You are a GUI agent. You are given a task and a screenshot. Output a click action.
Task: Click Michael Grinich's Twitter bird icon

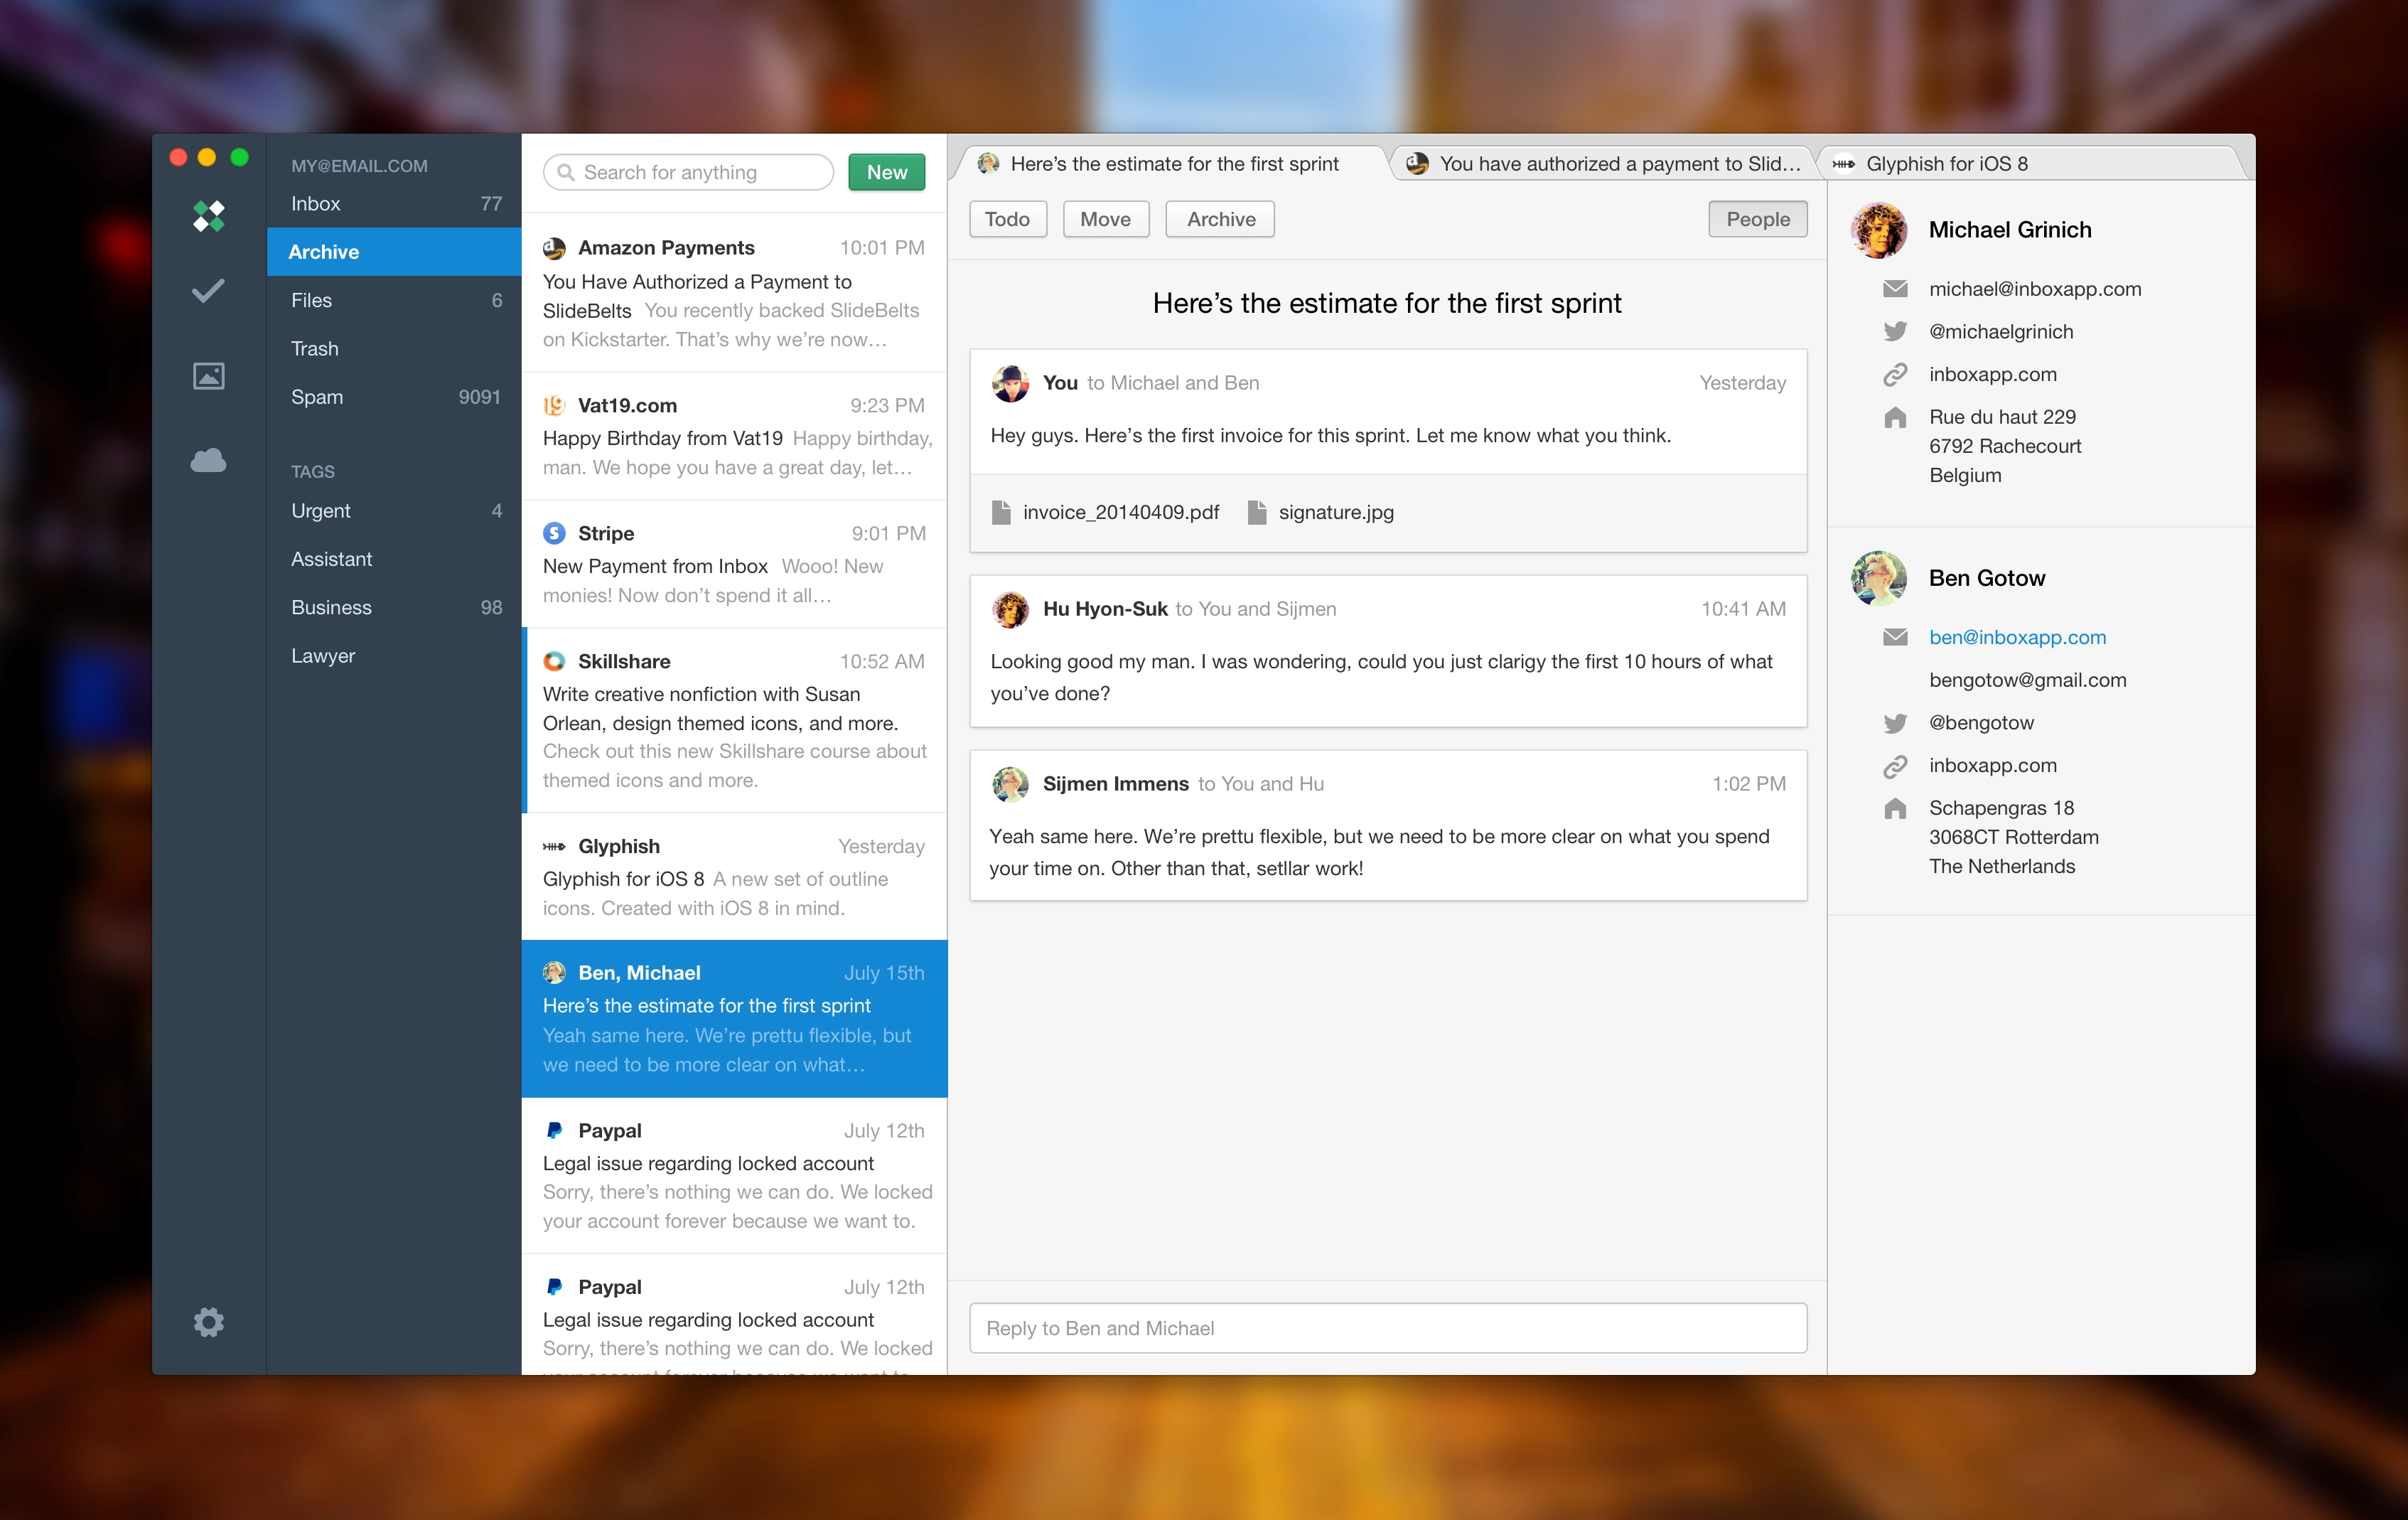click(x=1895, y=332)
